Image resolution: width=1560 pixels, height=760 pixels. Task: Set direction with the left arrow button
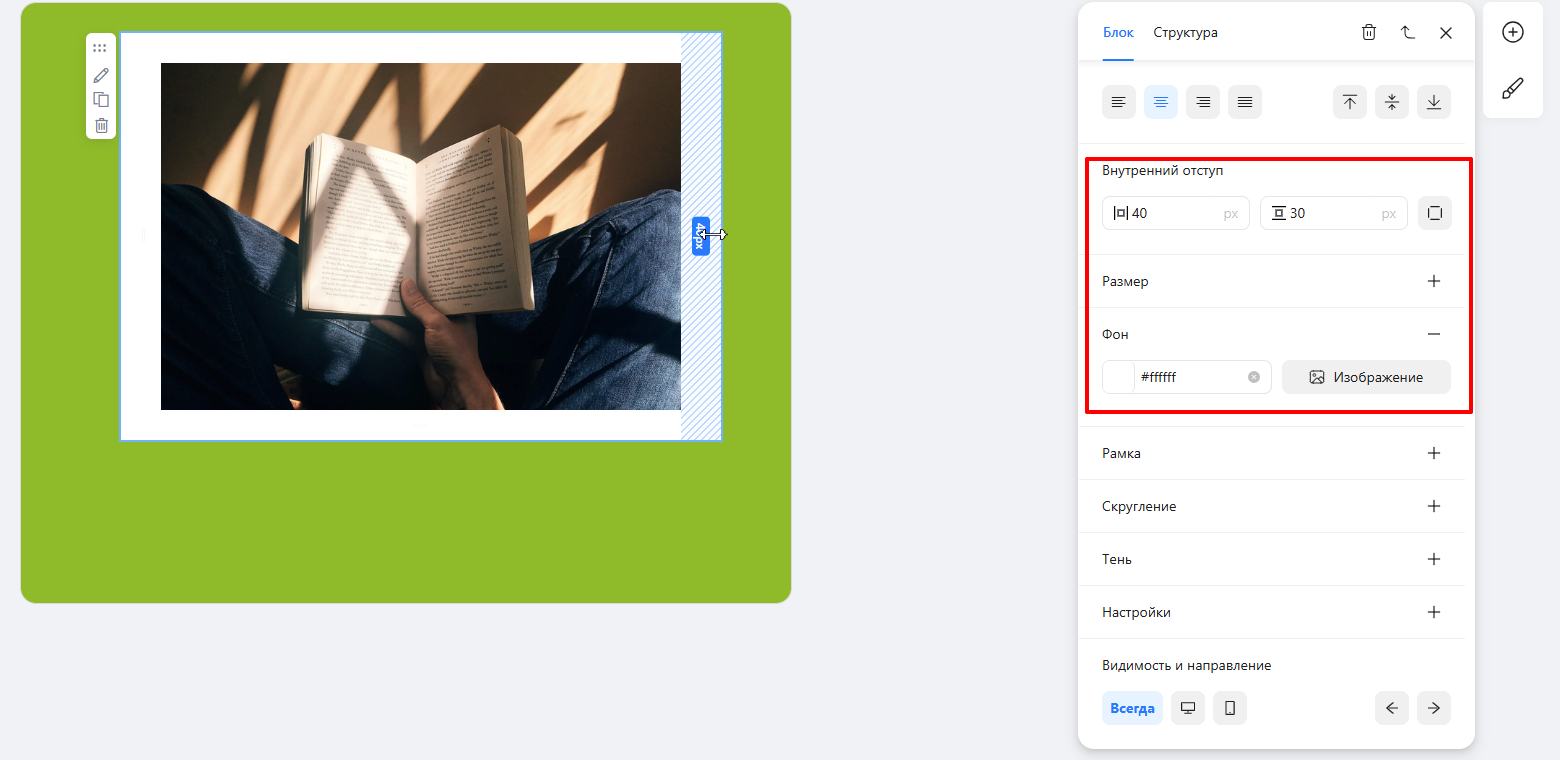tap(1392, 708)
